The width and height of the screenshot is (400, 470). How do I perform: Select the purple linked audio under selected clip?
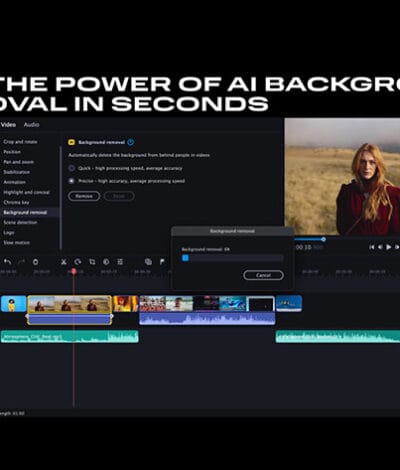coord(69,319)
